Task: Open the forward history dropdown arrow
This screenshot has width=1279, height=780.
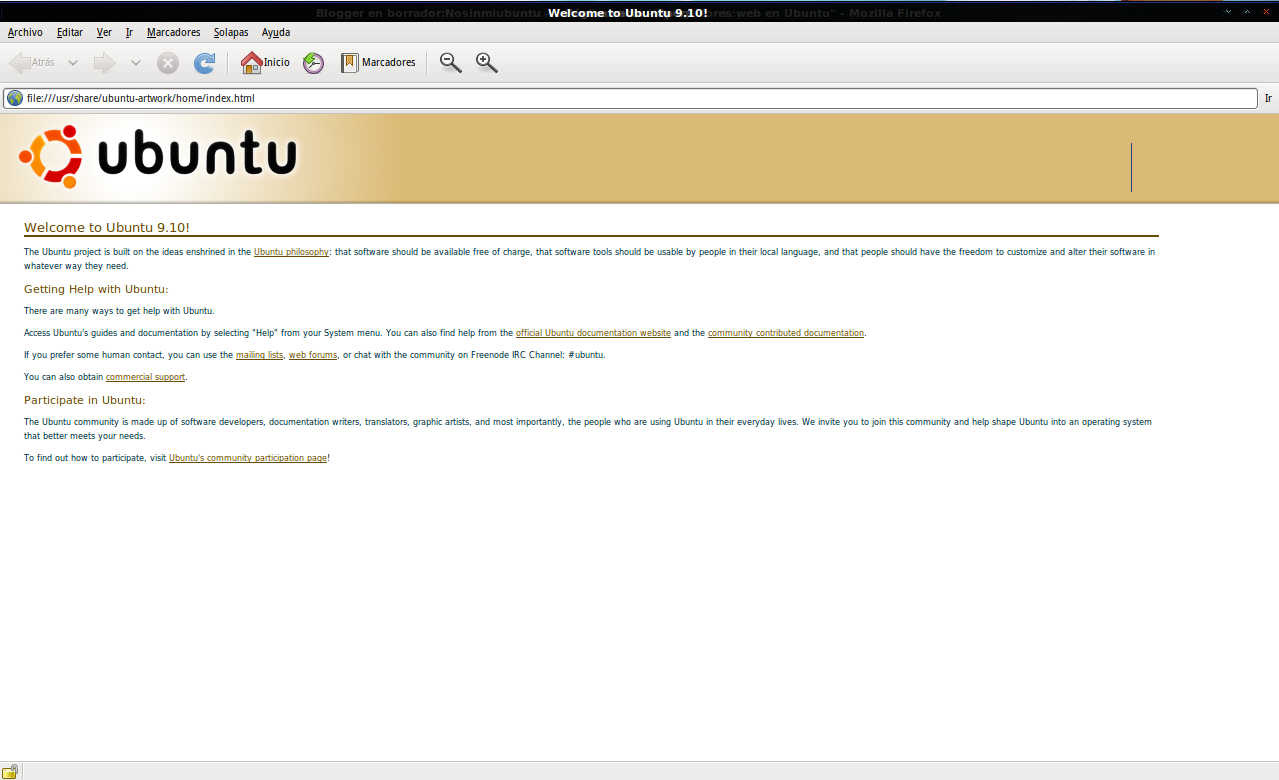Action: (136, 63)
